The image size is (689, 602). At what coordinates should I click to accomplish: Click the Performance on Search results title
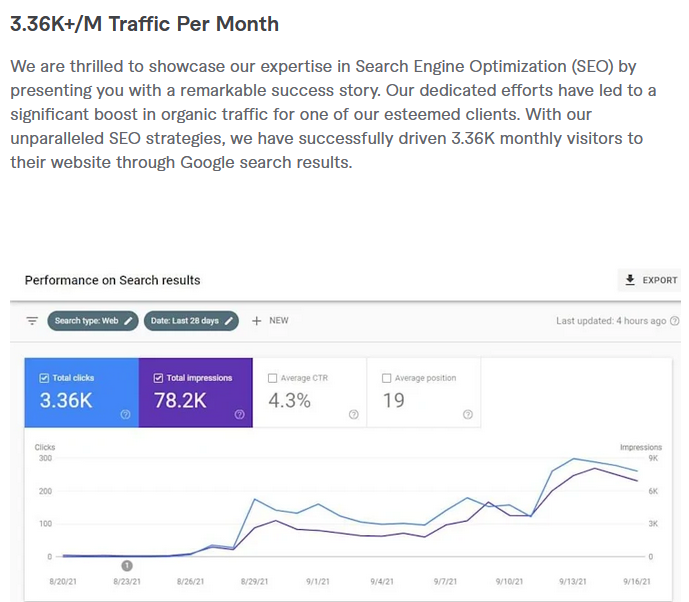pyautogui.click(x=112, y=280)
